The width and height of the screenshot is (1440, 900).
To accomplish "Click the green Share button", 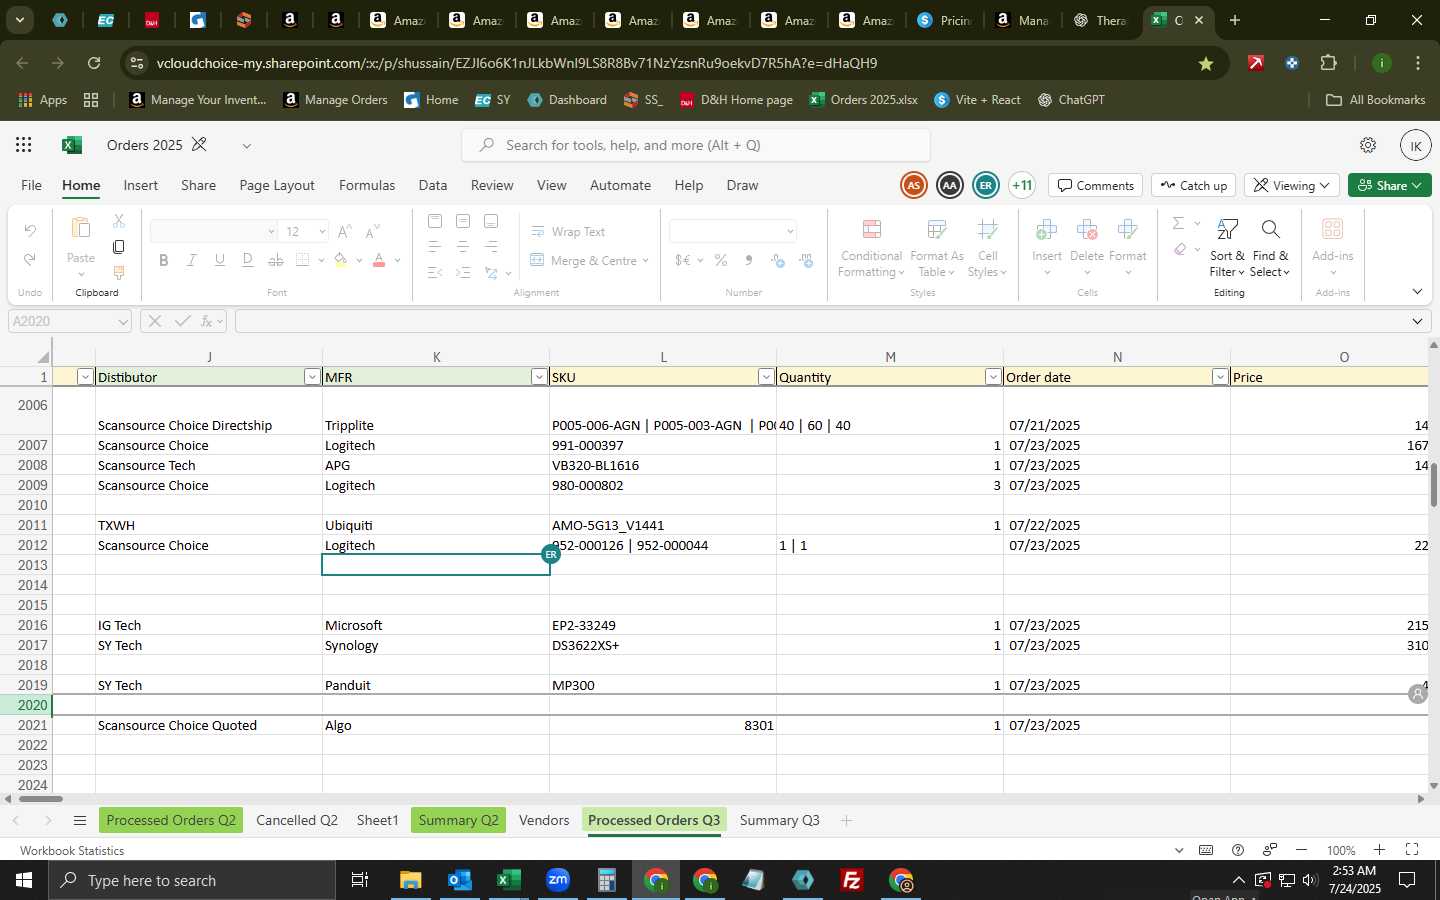I will [1390, 185].
